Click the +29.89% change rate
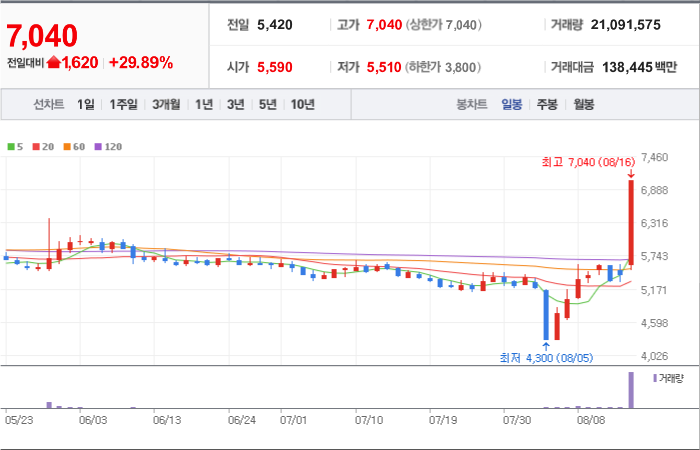 [x=141, y=62]
